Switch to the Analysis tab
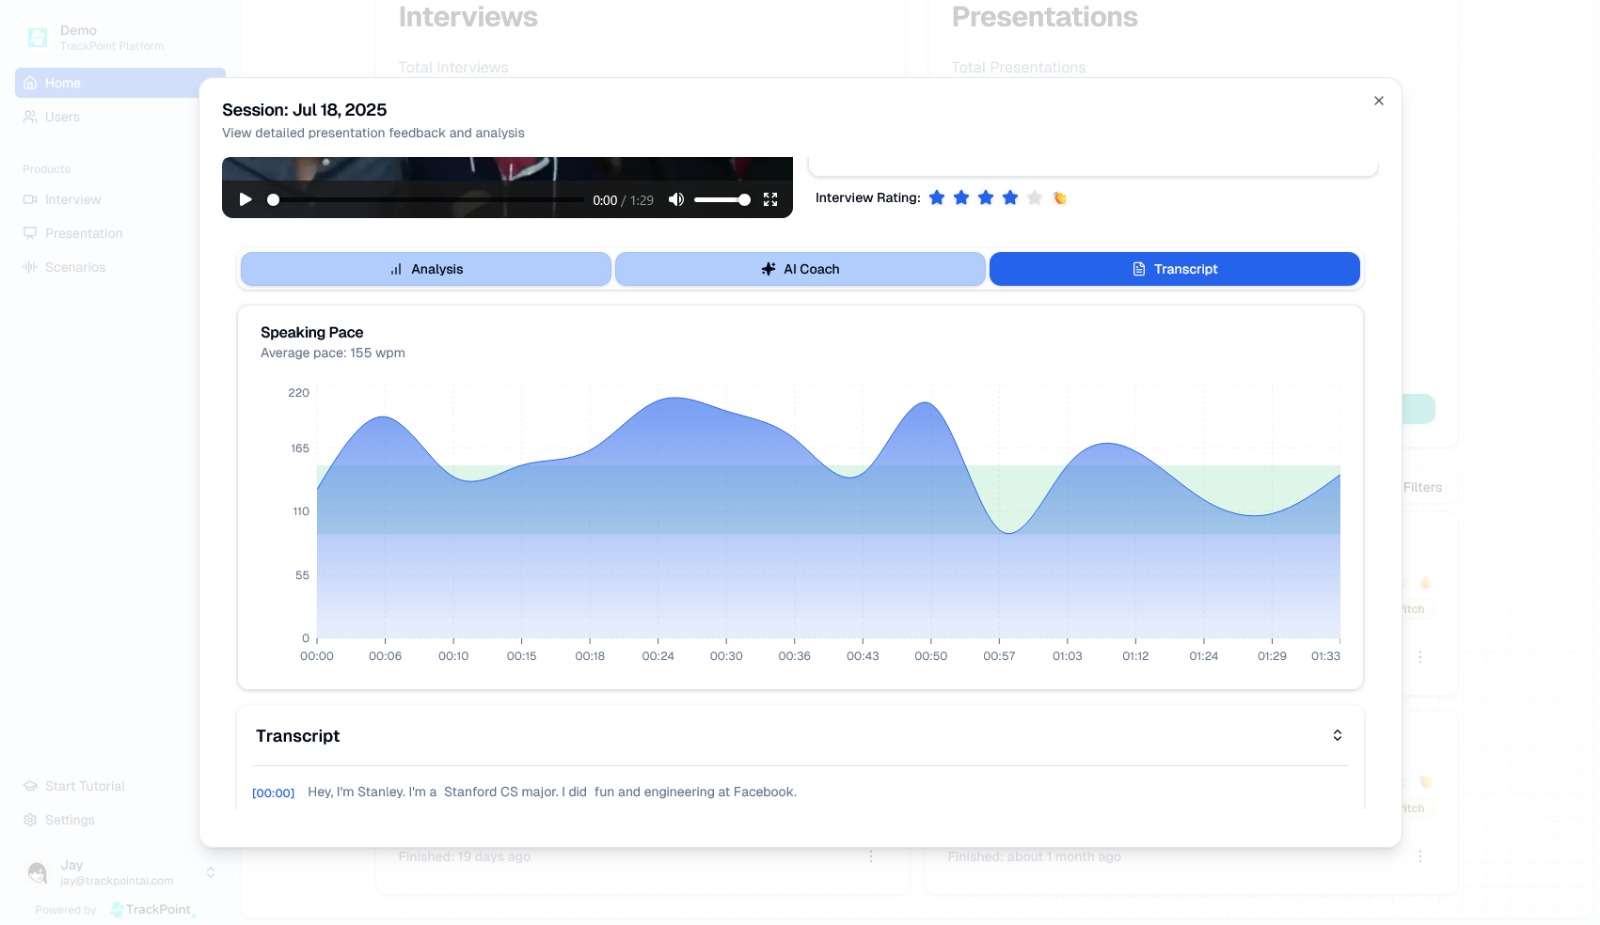This screenshot has height=925, width=1600. (x=426, y=269)
